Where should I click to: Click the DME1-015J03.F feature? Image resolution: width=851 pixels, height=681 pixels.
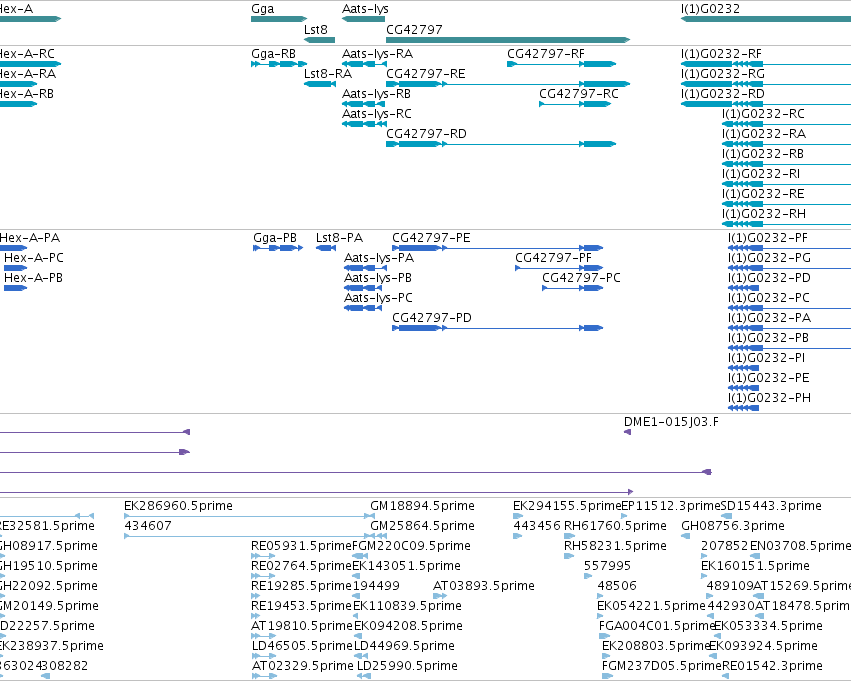pos(627,432)
